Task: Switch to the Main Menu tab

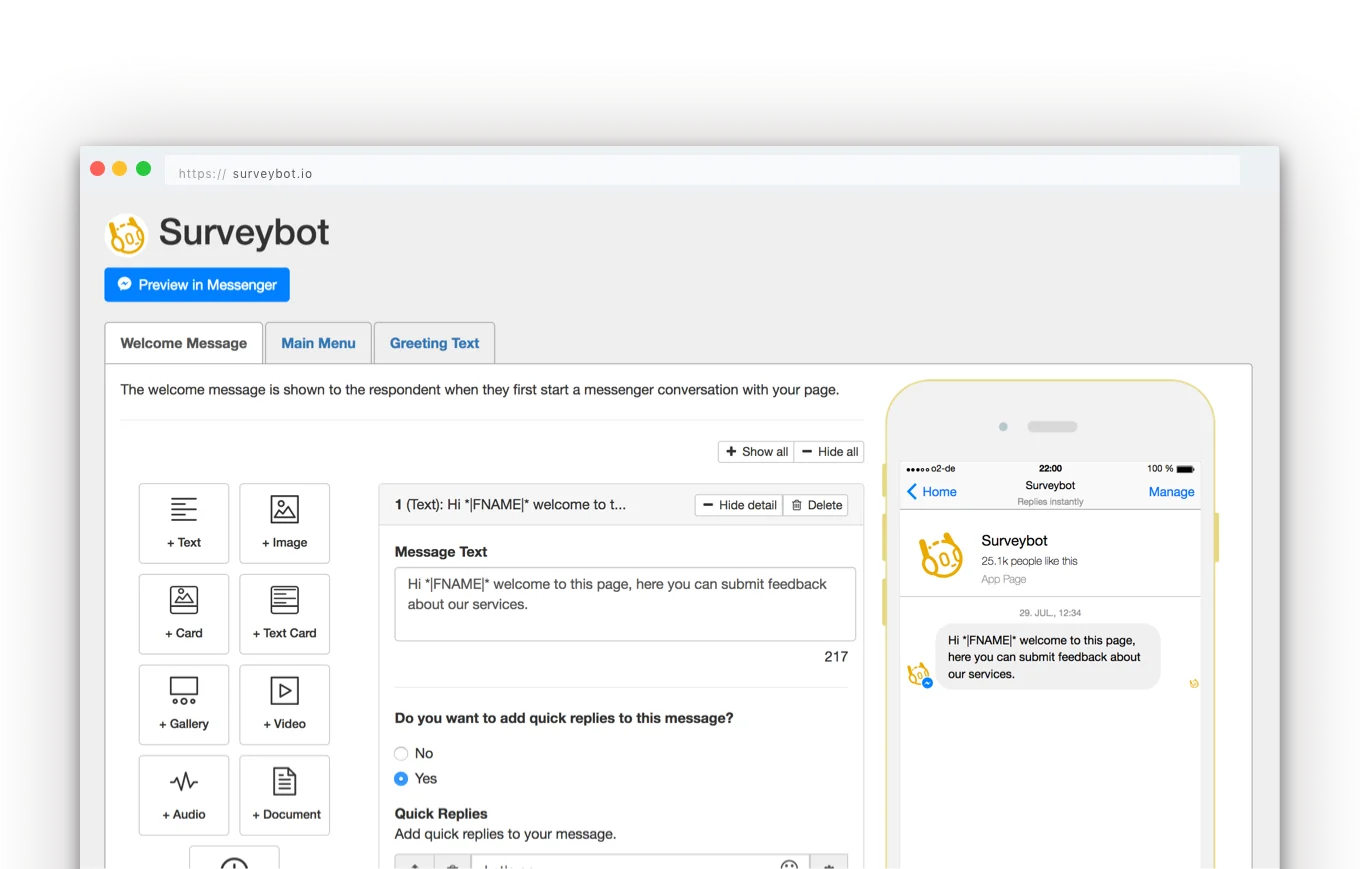Action: click(x=318, y=342)
